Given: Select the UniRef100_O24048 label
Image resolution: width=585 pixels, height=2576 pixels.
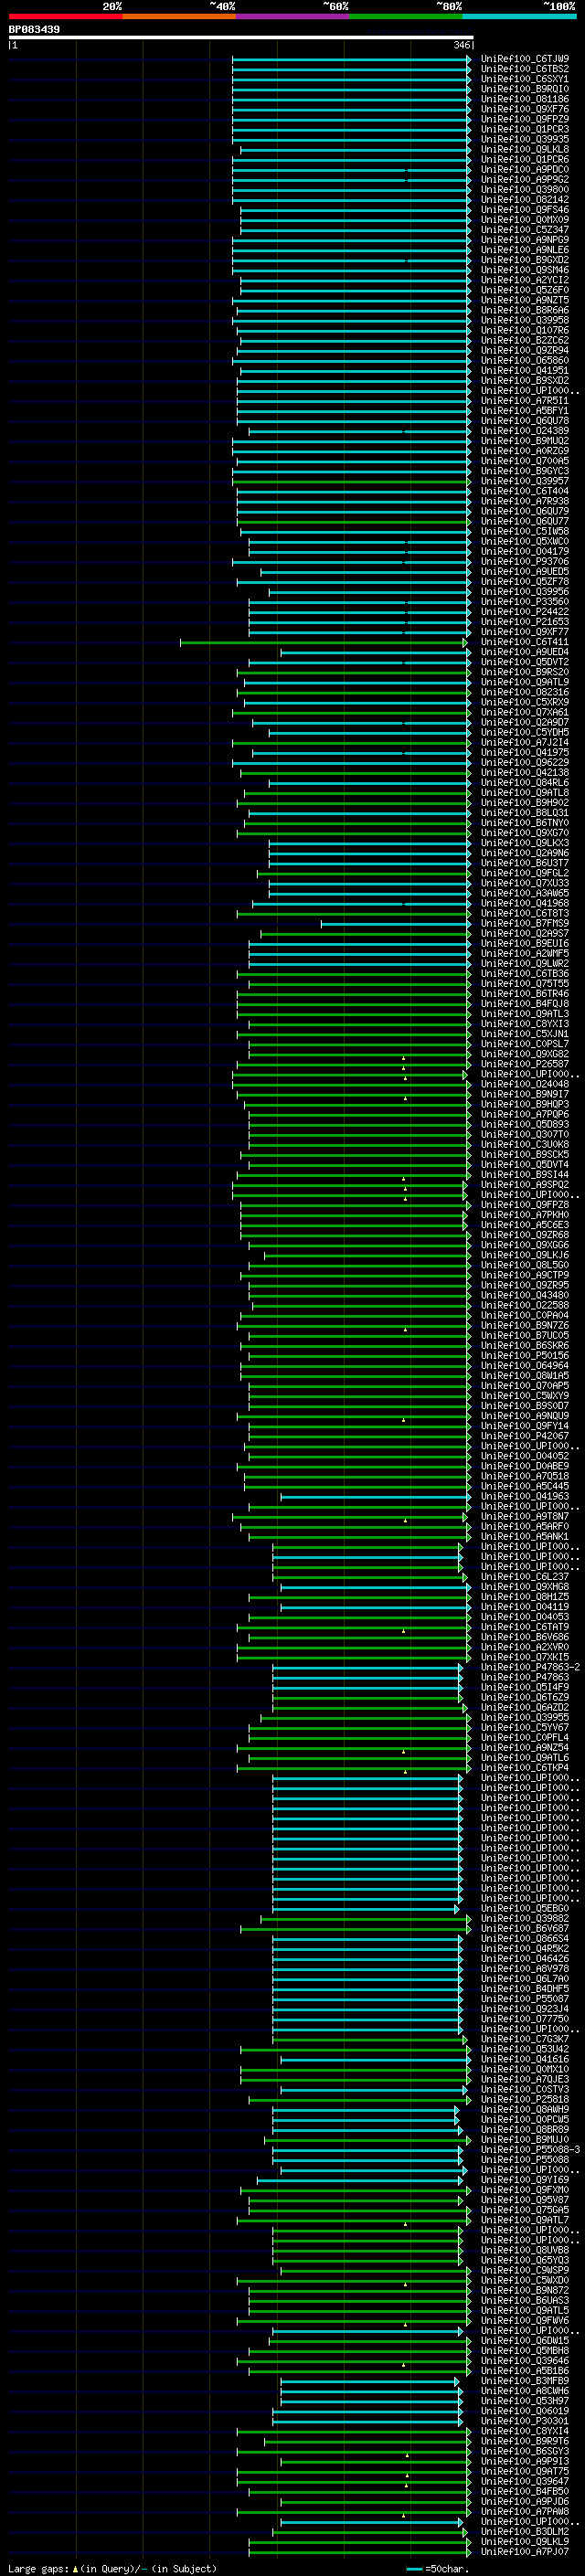Looking at the screenshot, I should (x=525, y=1084).
